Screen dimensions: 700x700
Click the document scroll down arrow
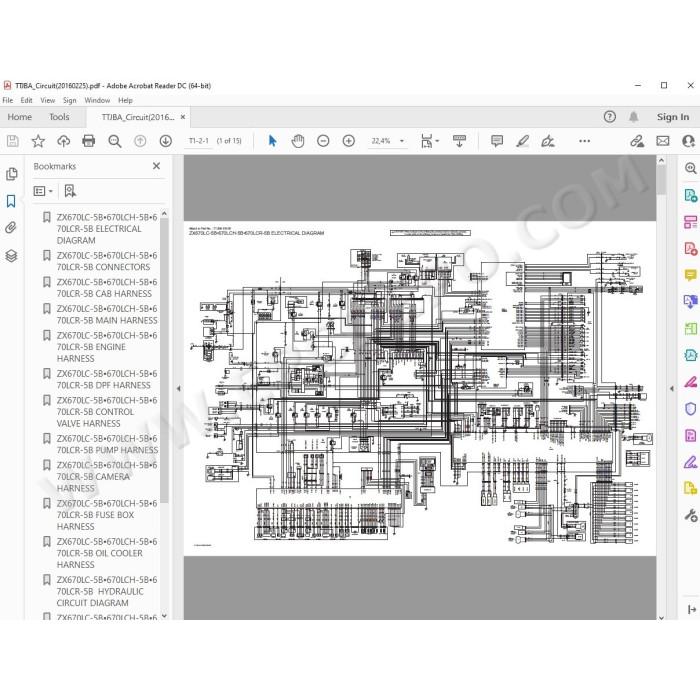pyautogui.click(x=661, y=618)
